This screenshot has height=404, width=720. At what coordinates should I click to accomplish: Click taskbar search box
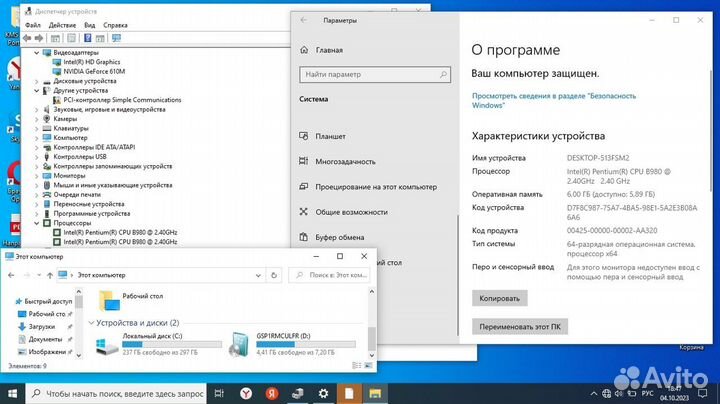pos(116,393)
